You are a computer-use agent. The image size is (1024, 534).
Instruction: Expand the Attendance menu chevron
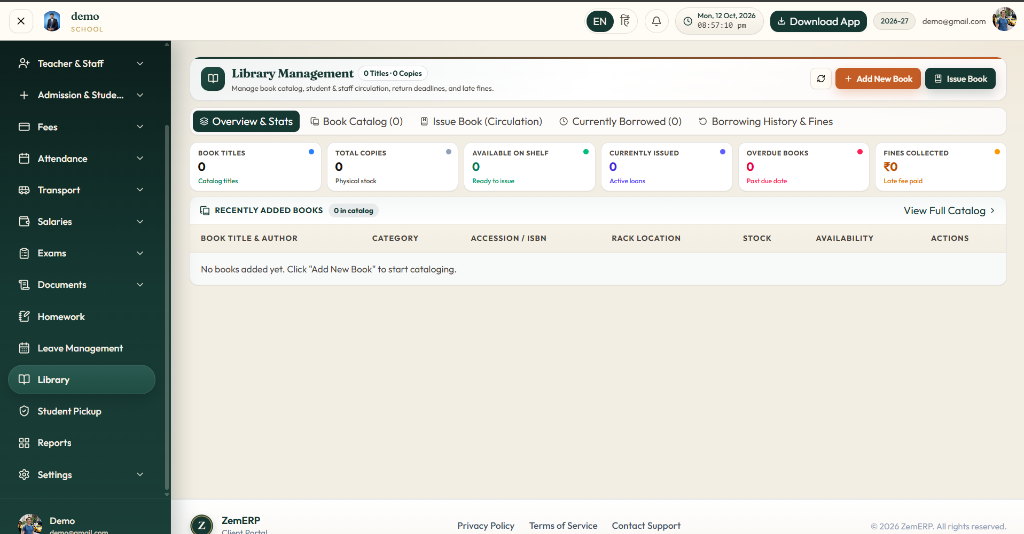pos(140,159)
